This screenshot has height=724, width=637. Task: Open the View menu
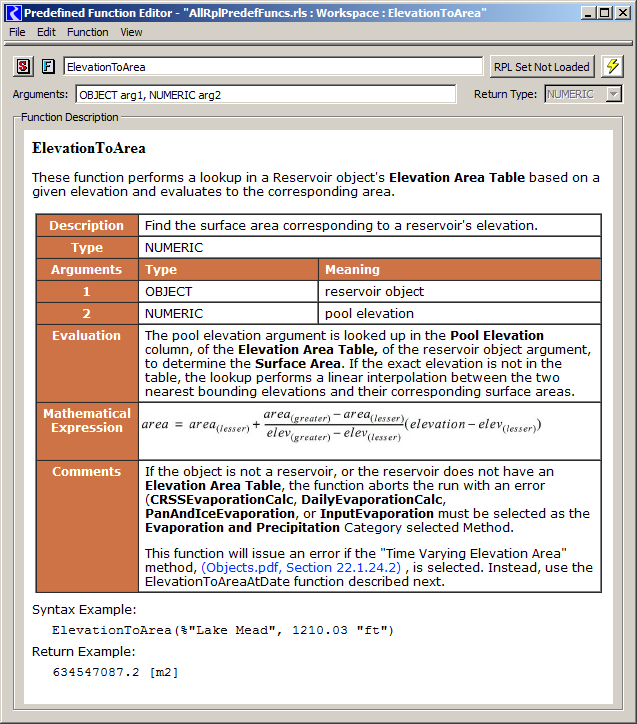[x=131, y=32]
